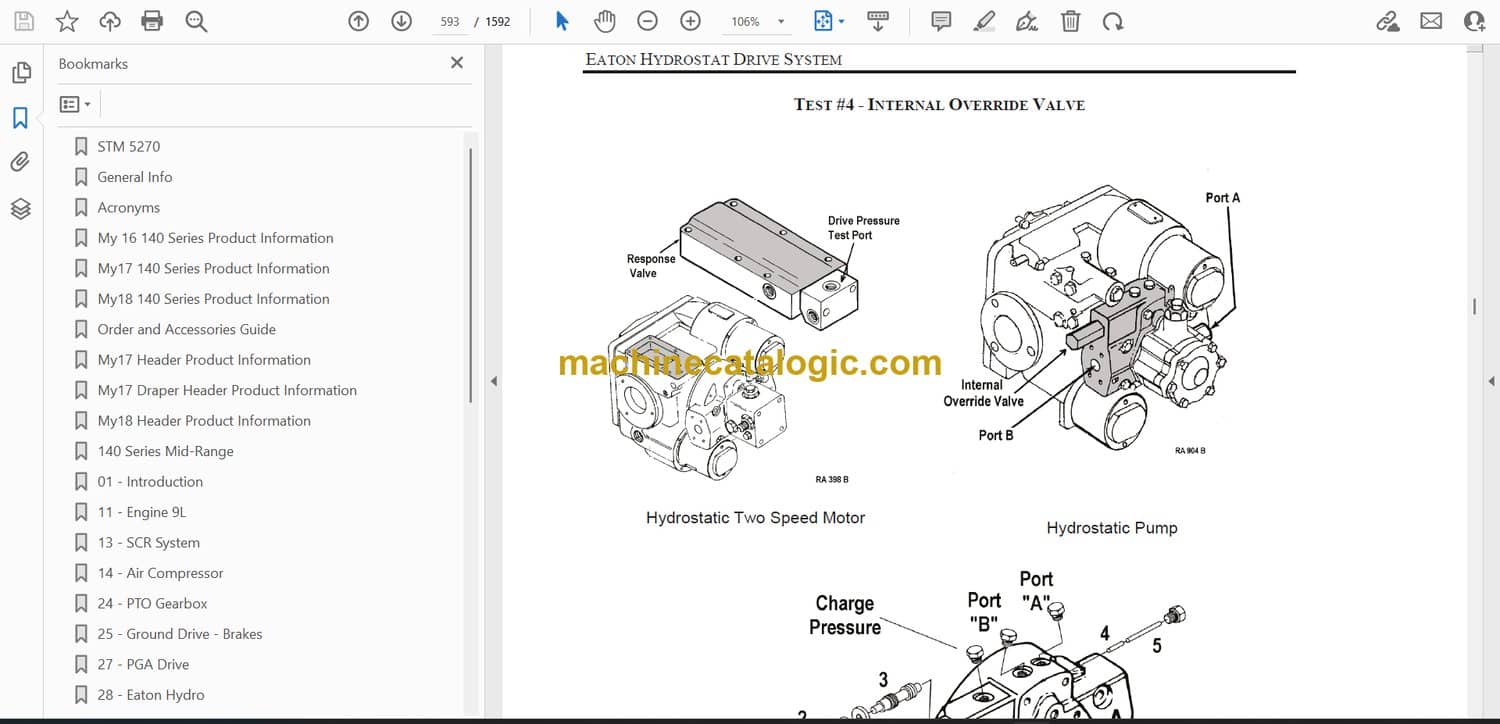
Task: Open the Layers panel sidebar icon
Action: [x=21, y=208]
